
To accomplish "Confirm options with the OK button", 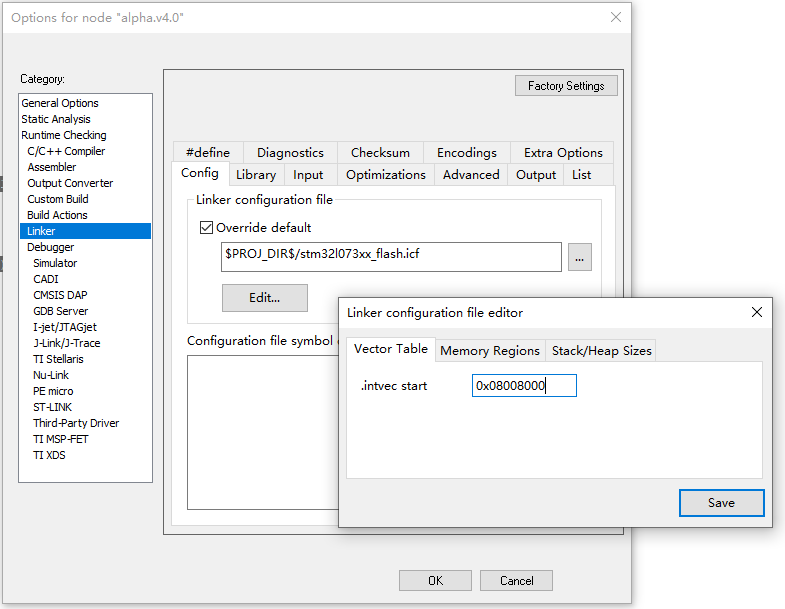I will [436, 580].
